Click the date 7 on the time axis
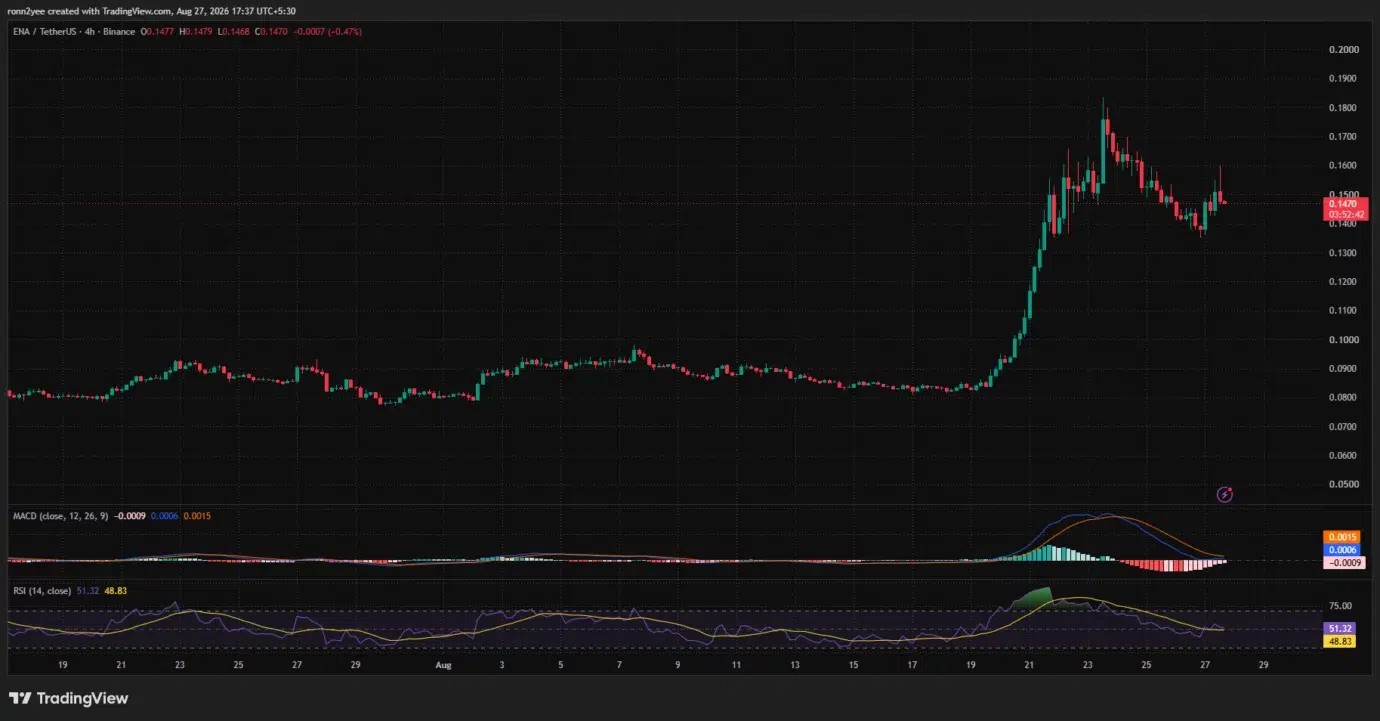 point(619,664)
